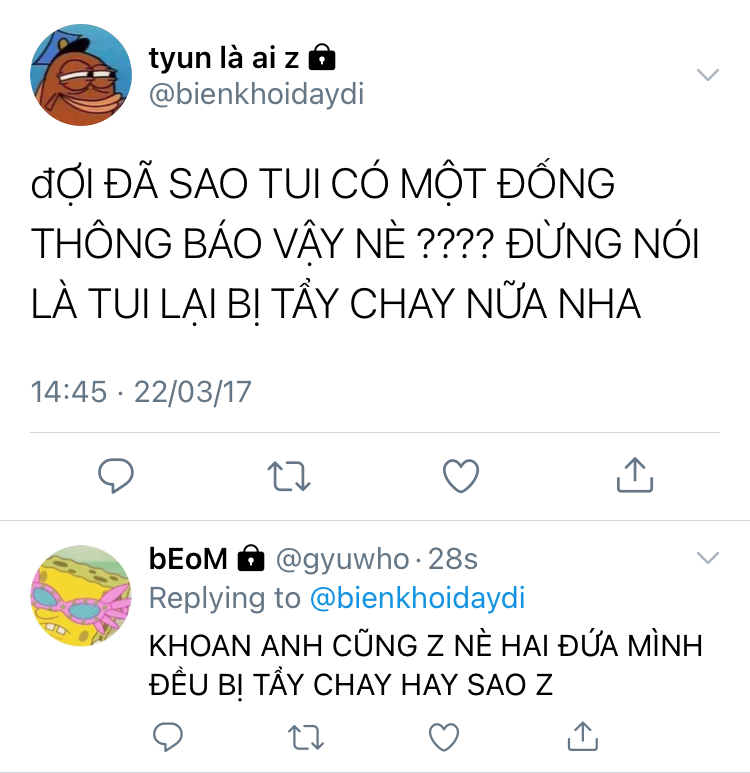Open bEoM's SpongeBob avatar
This screenshot has width=750, height=773.
(x=81, y=596)
